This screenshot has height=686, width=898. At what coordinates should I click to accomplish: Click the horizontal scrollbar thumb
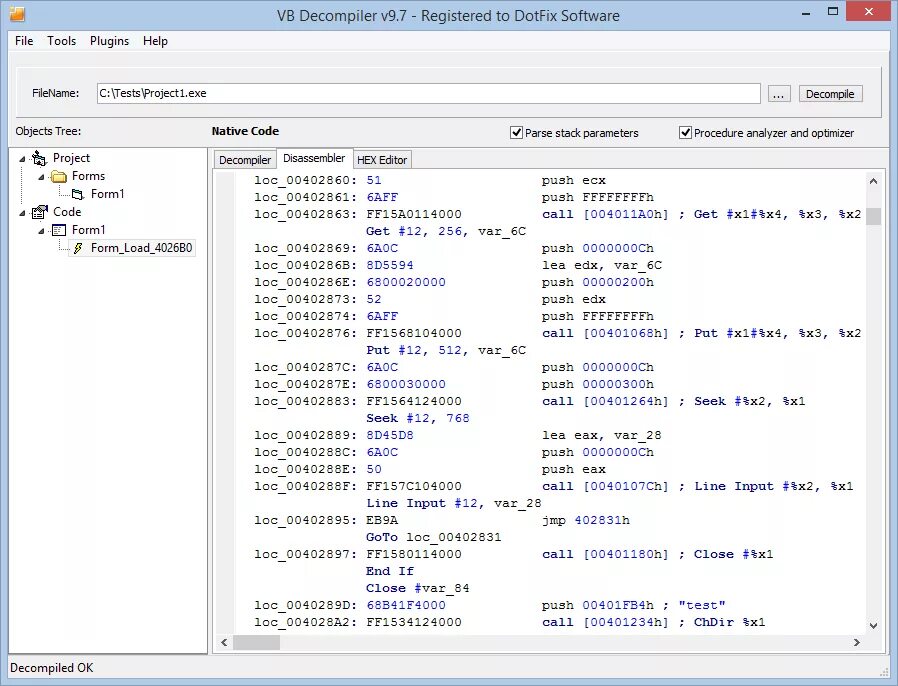257,642
